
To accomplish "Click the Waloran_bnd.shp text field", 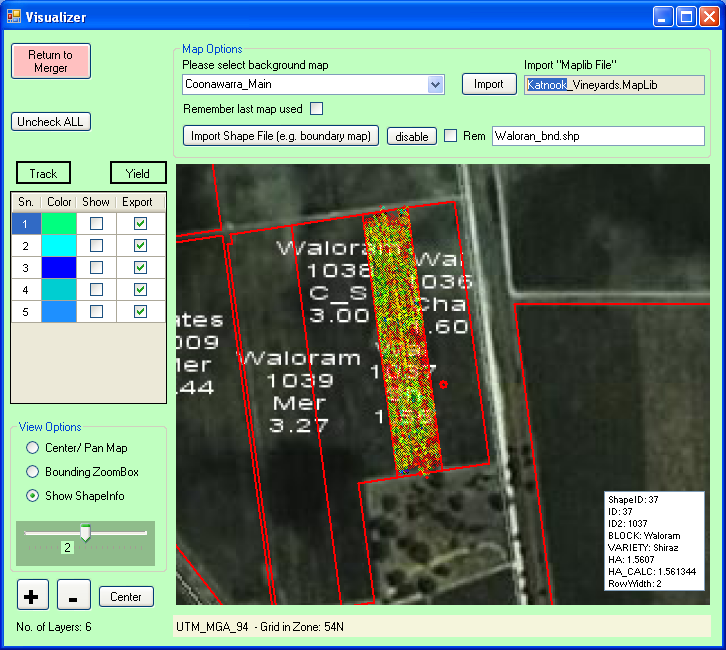I will pyautogui.click(x=598, y=136).
